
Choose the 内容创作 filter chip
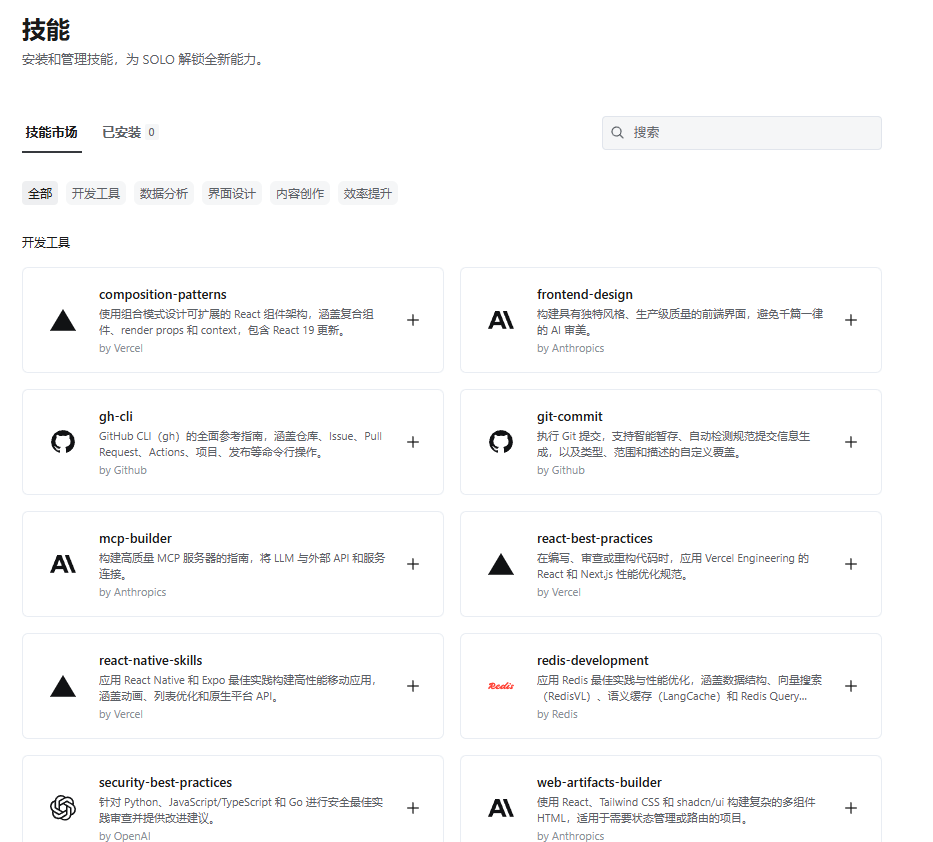pyautogui.click(x=300, y=194)
